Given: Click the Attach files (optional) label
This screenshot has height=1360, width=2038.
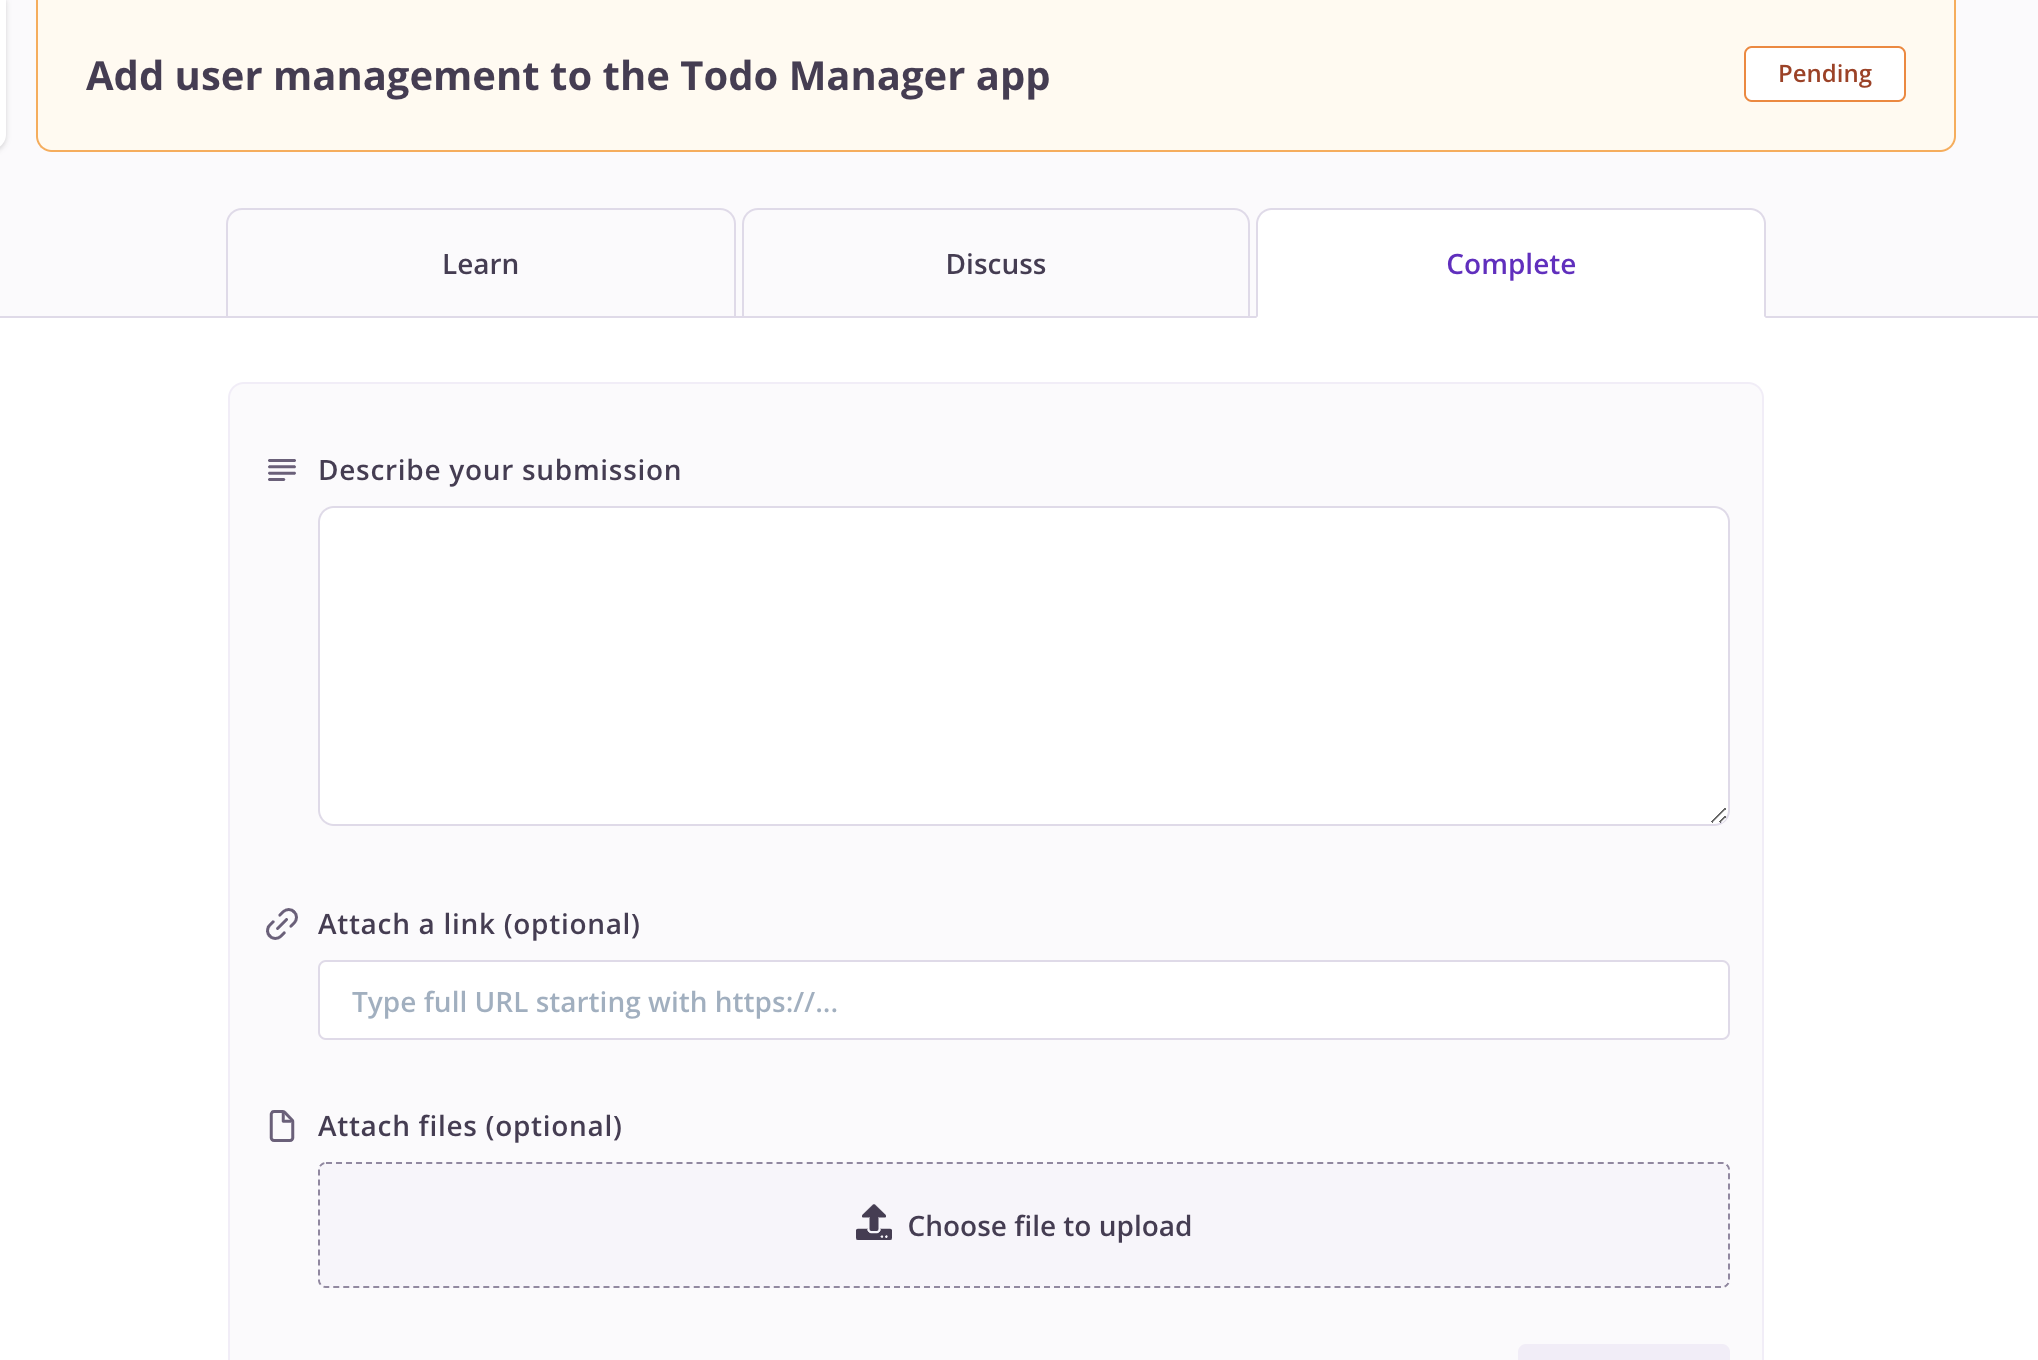Looking at the screenshot, I should (470, 1126).
